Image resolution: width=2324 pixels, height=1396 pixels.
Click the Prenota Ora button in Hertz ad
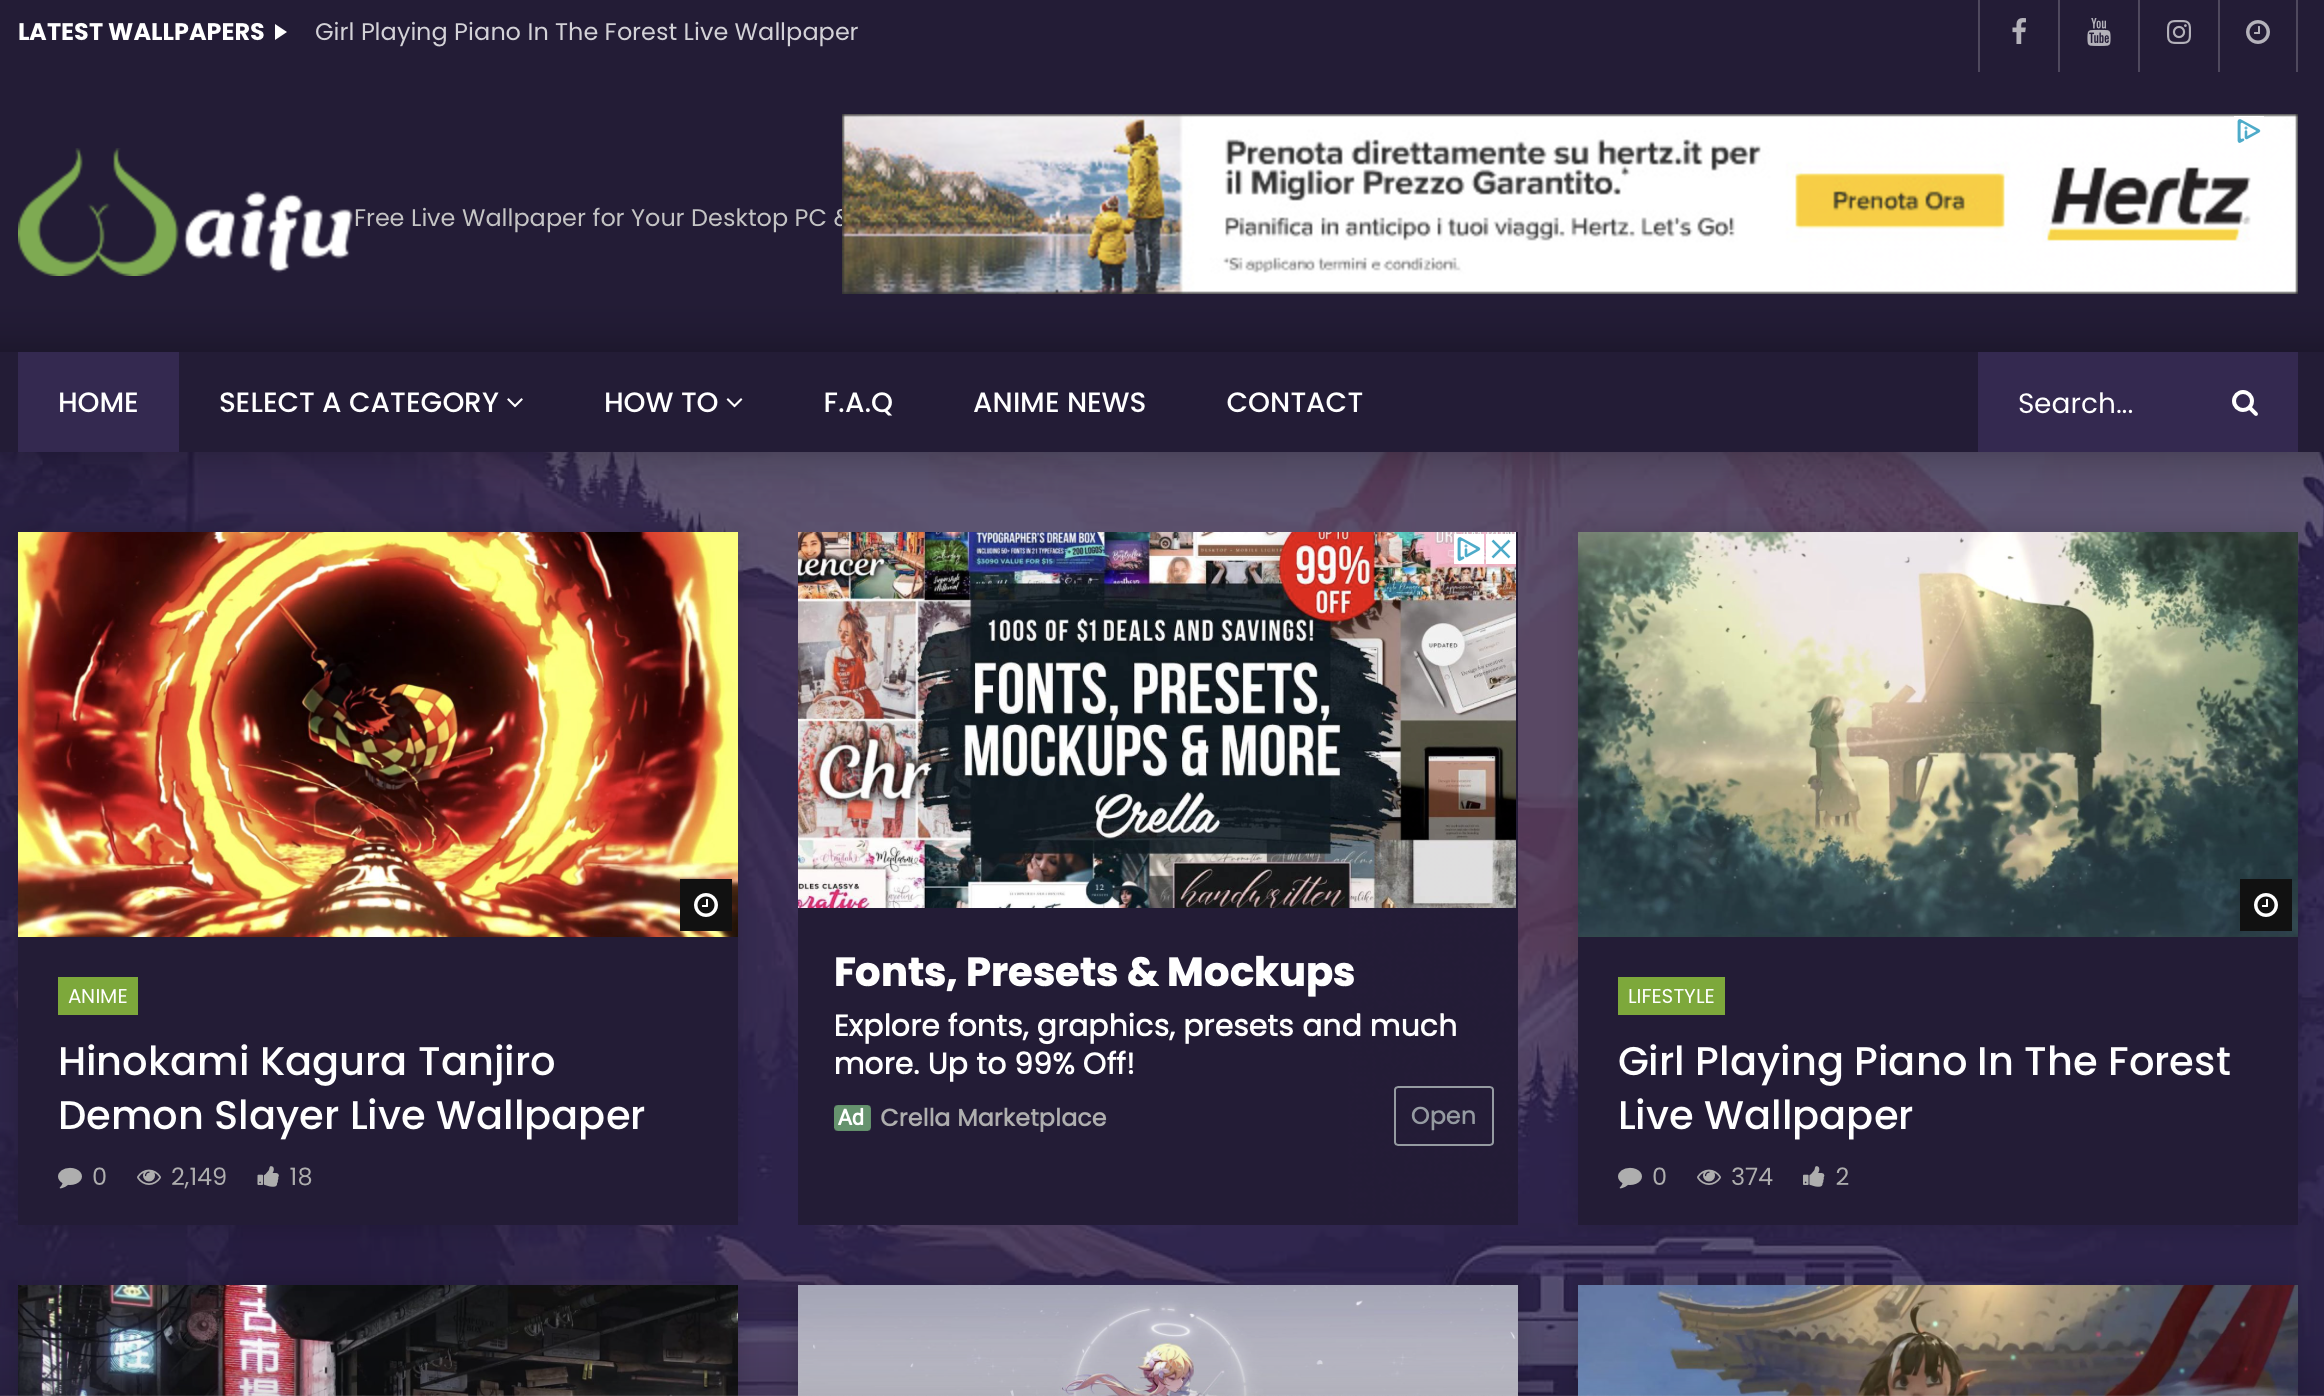(1899, 201)
